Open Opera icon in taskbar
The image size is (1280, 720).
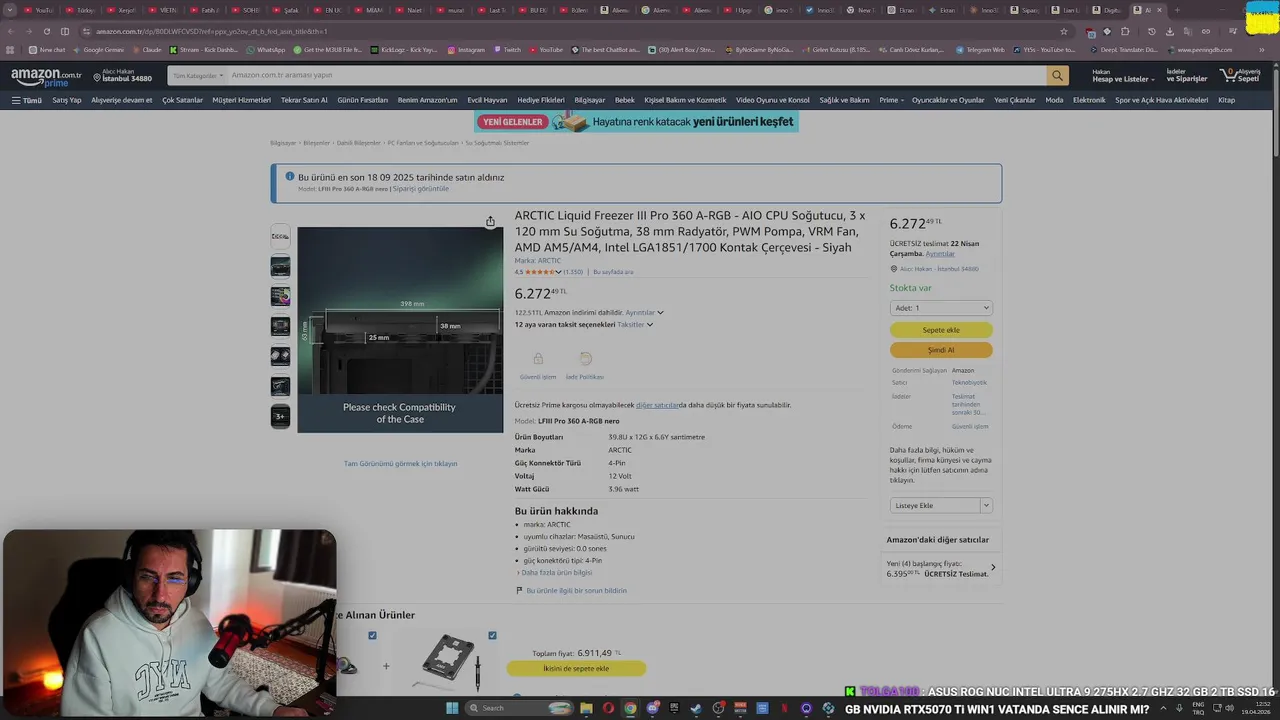coord(608,708)
